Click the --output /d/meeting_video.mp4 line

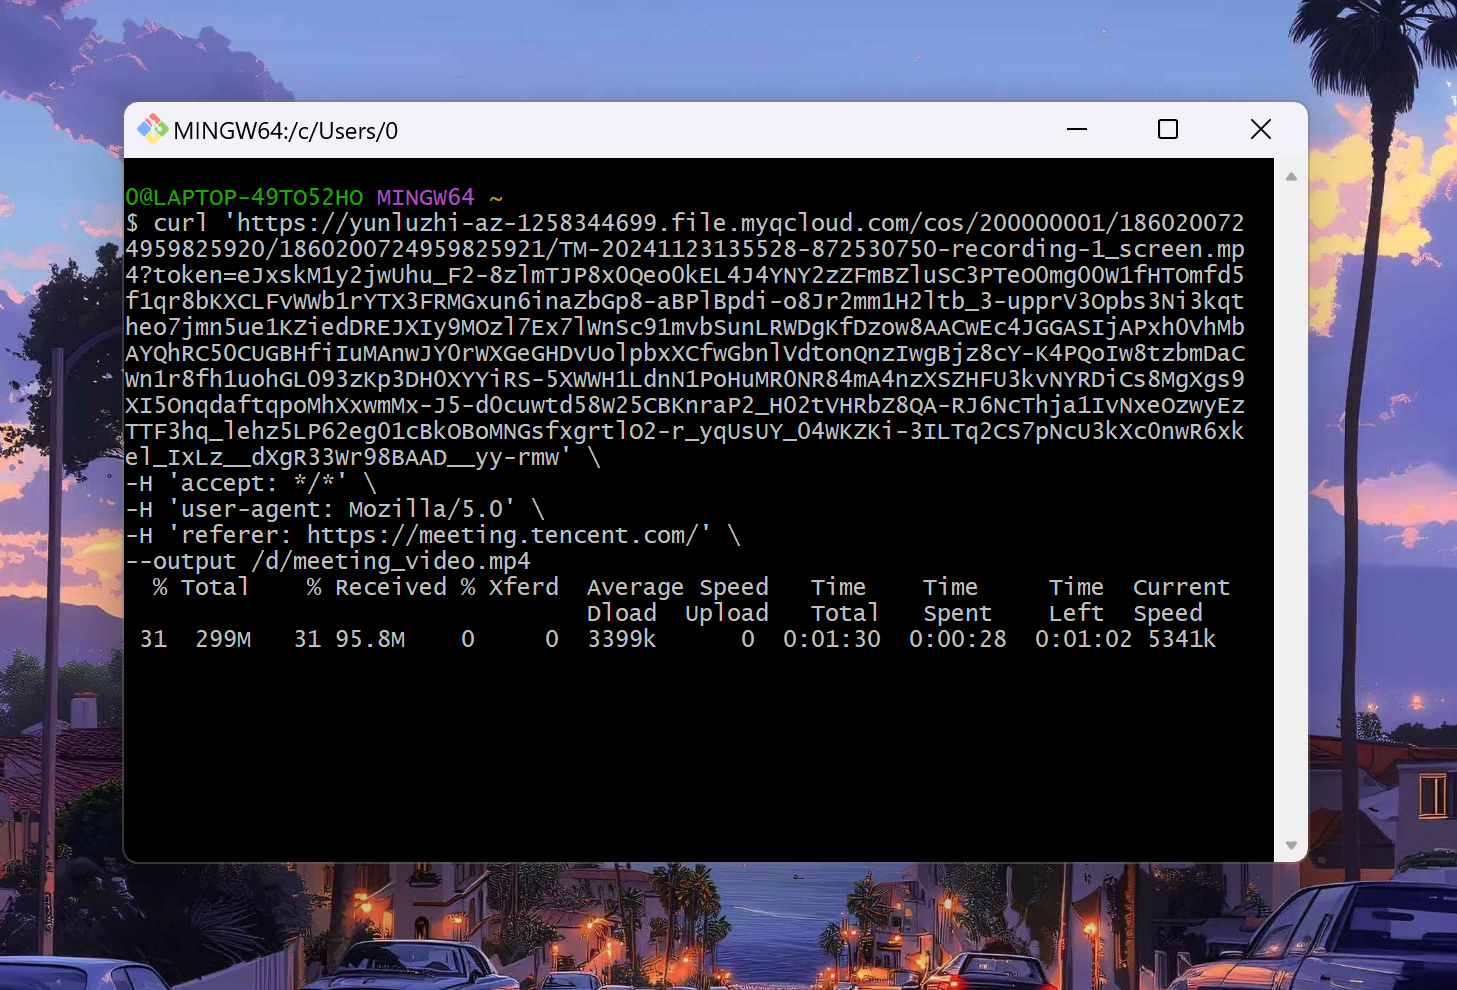point(328,560)
